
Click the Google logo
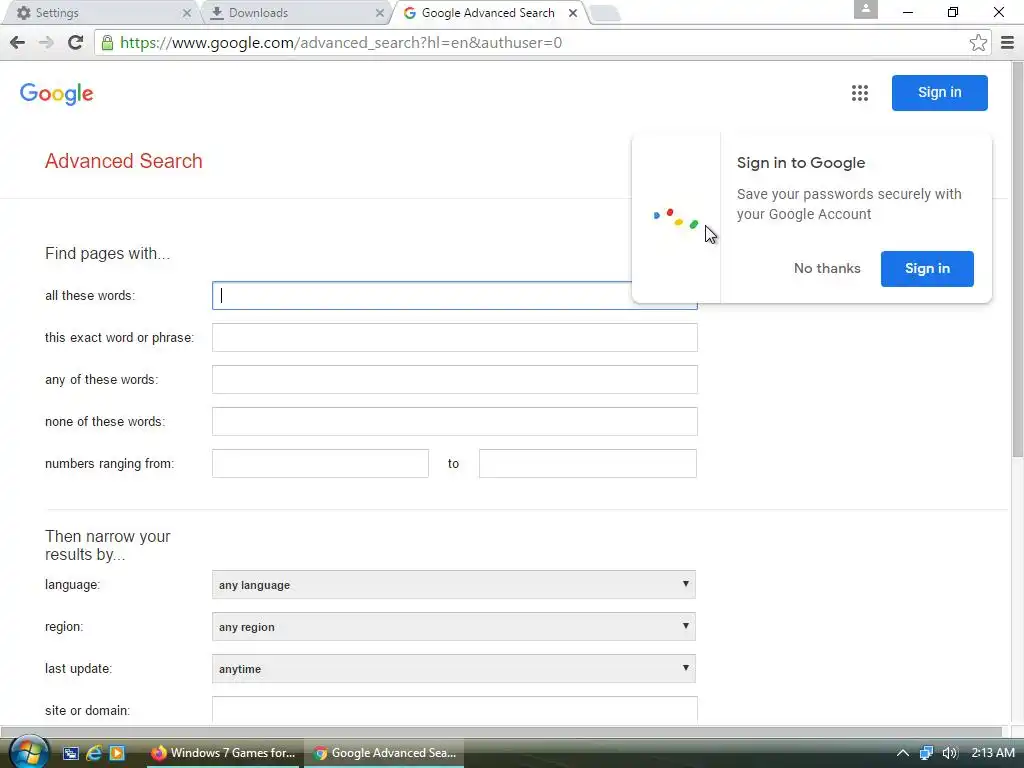pyautogui.click(x=56, y=93)
